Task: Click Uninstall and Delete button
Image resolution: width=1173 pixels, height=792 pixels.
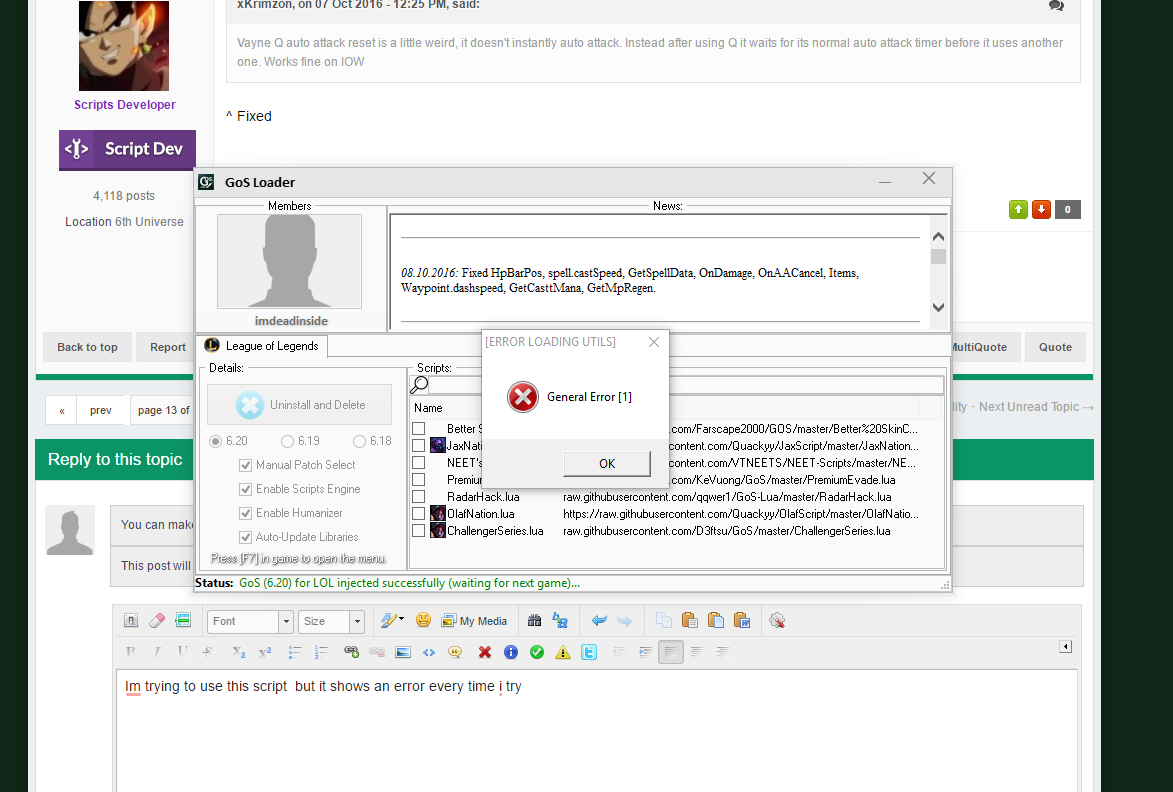Action: pyautogui.click(x=299, y=405)
